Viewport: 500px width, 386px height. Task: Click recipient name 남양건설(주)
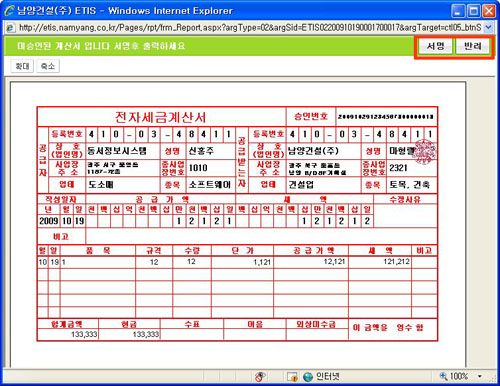coord(313,151)
